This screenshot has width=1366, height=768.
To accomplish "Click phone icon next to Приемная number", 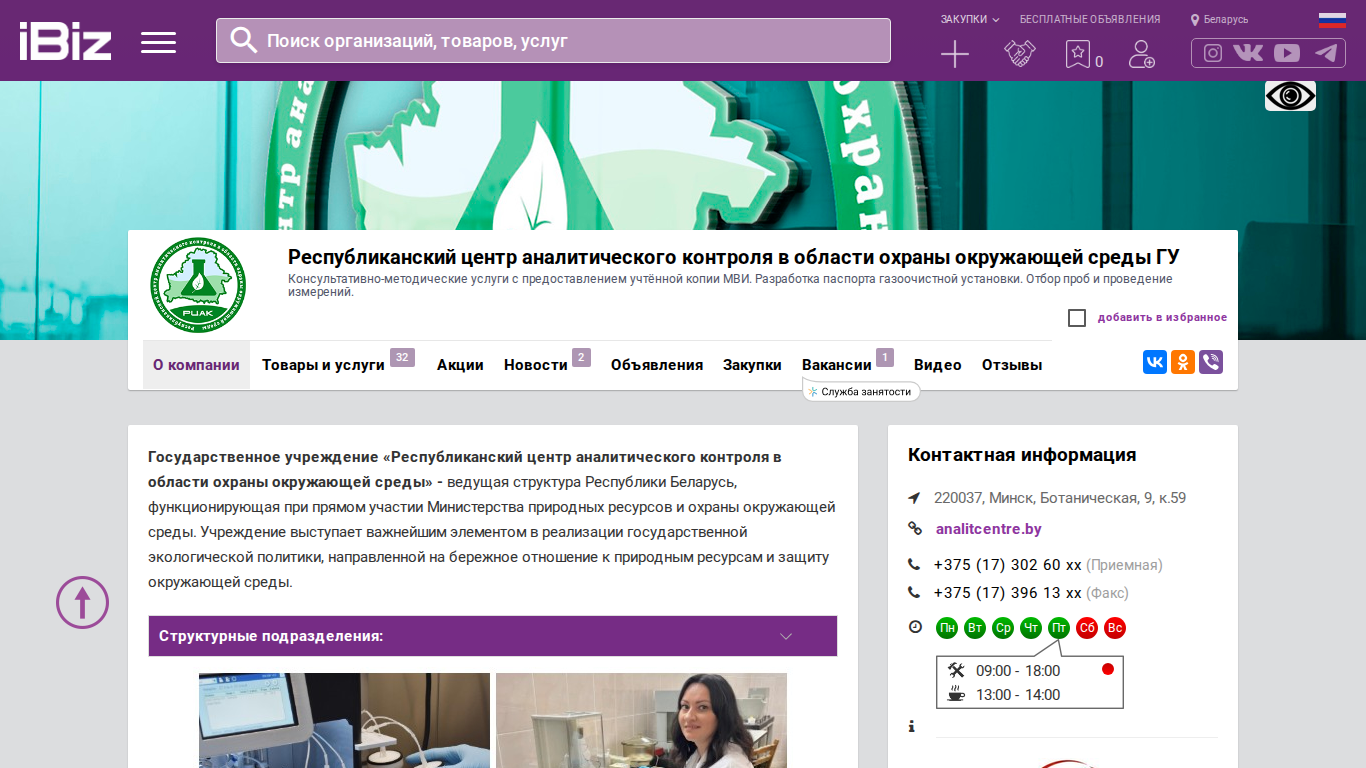I will pyautogui.click(x=914, y=565).
